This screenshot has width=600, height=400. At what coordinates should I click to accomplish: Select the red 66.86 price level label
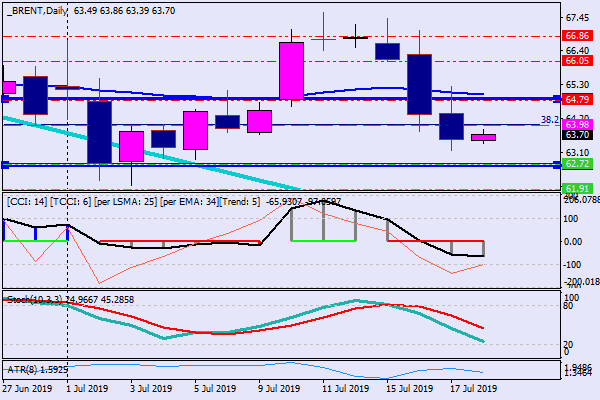pos(577,34)
